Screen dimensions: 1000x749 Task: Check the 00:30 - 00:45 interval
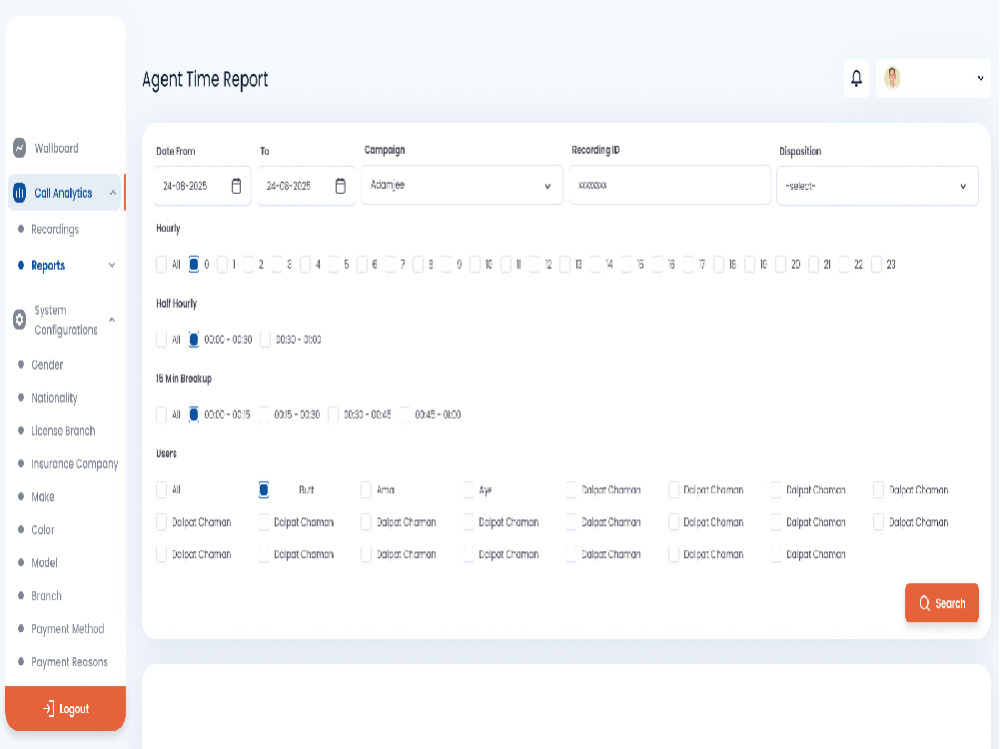(x=333, y=415)
